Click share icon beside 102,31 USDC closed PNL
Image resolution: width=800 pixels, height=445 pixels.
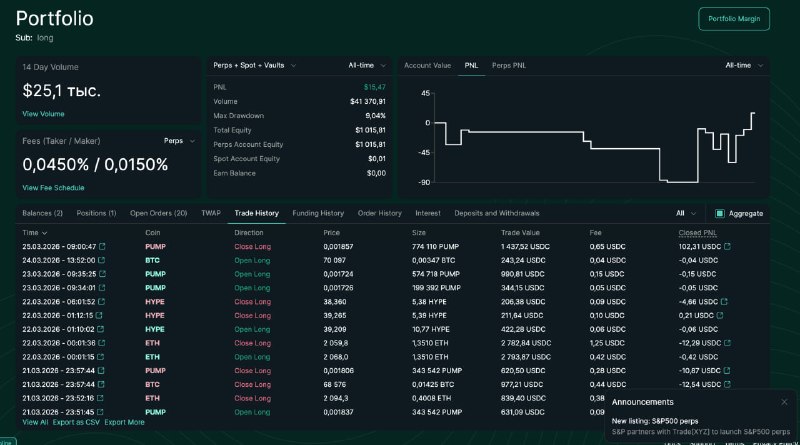click(727, 246)
